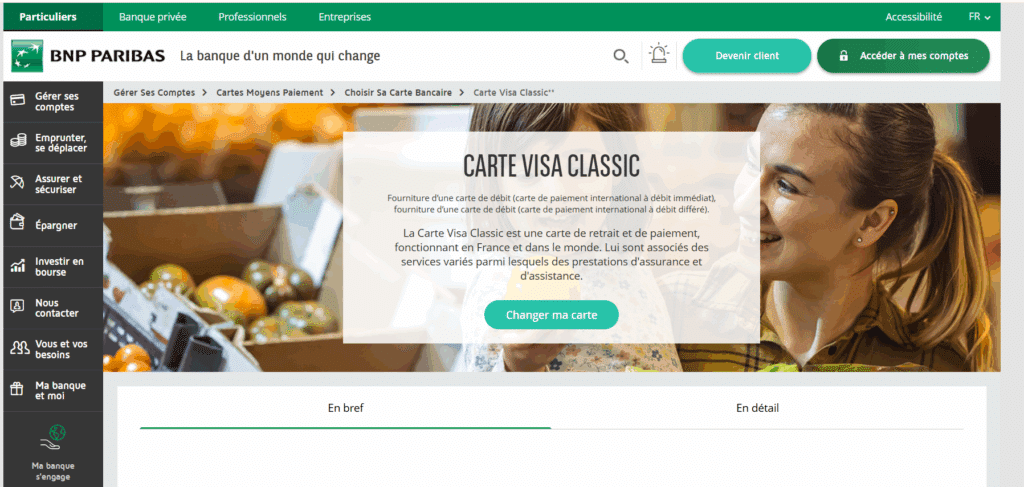
Task: Click the Changer ma carte button
Action: click(551, 315)
